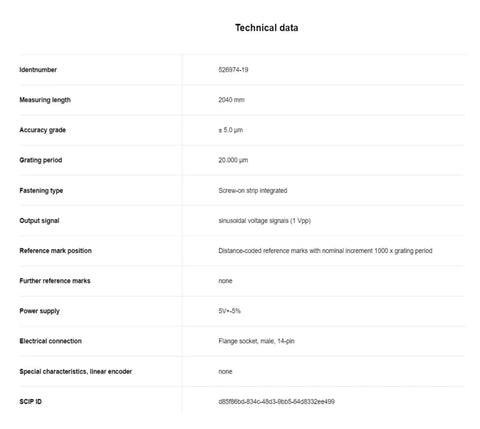This screenshot has height=429, width=480.
Task: Click the Identnumber row label
Action: [x=38, y=70]
